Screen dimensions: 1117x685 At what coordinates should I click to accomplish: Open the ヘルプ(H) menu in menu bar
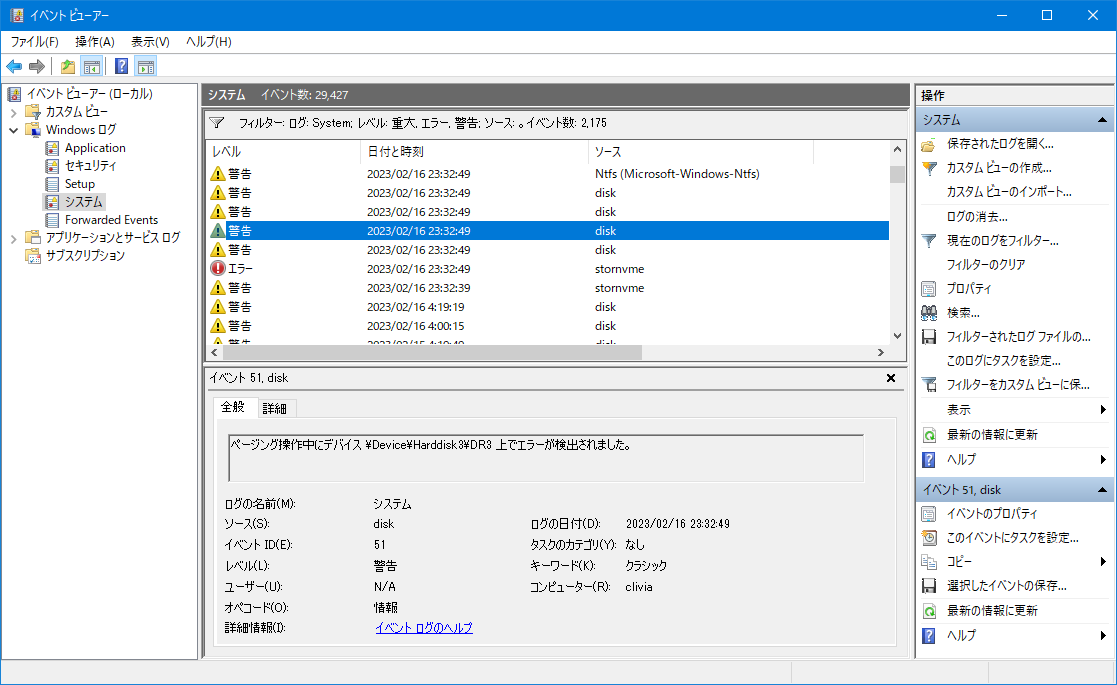(209, 42)
